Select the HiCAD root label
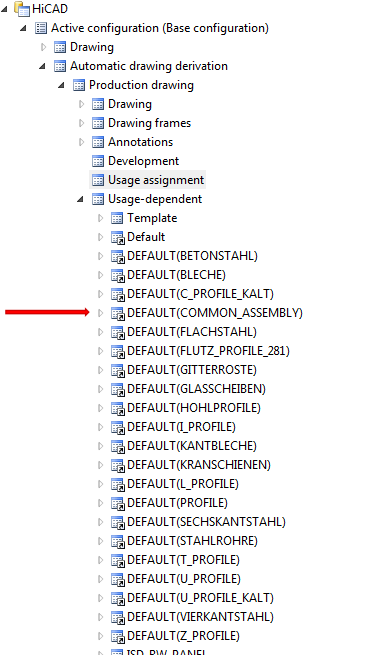Screen dimensions: 386x655 point(50,9)
